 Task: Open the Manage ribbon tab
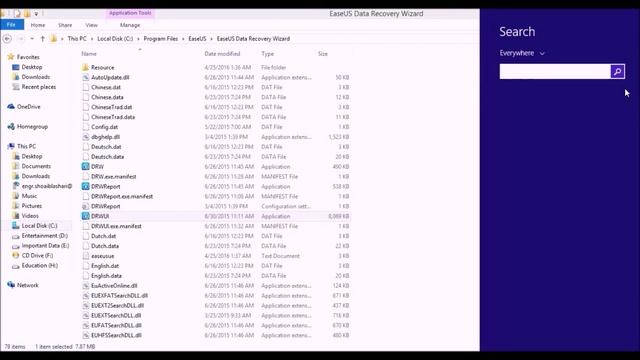[x=130, y=25]
